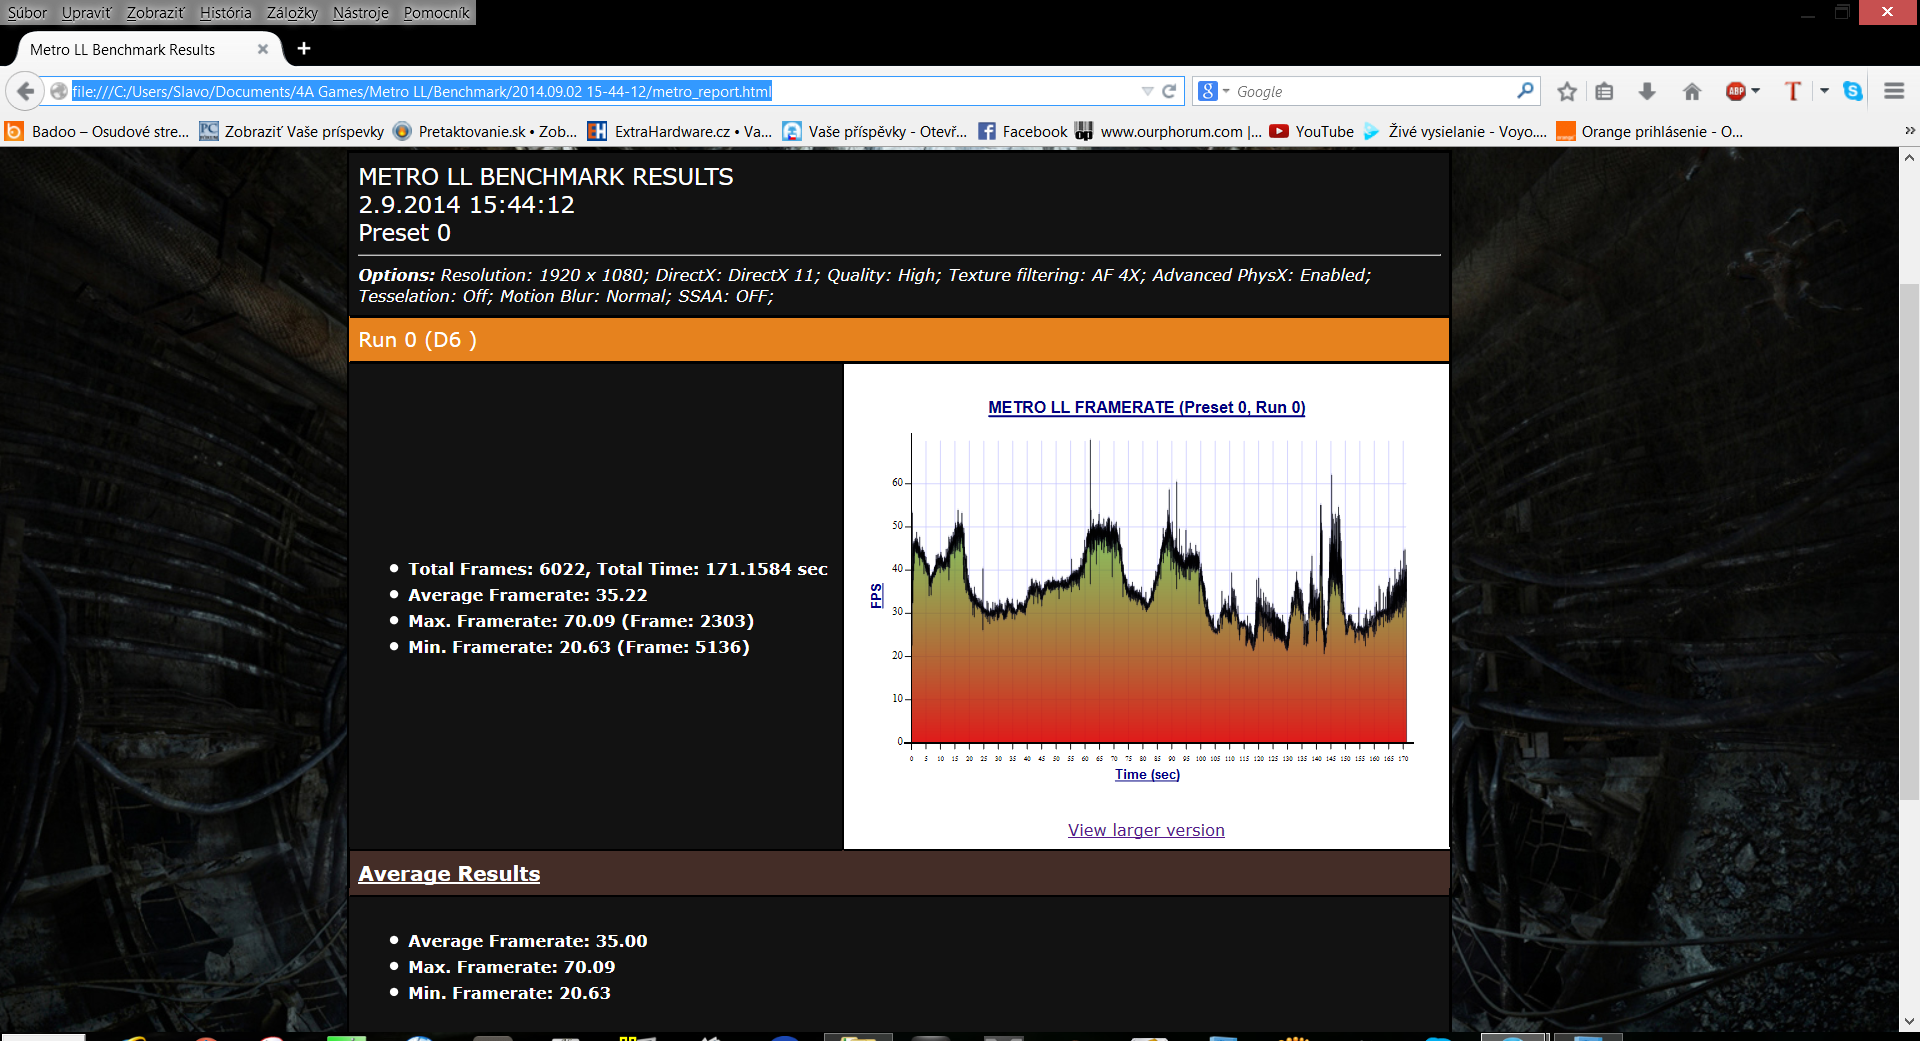Open the red T extension icon
The image size is (1920, 1041).
pos(1793,91)
